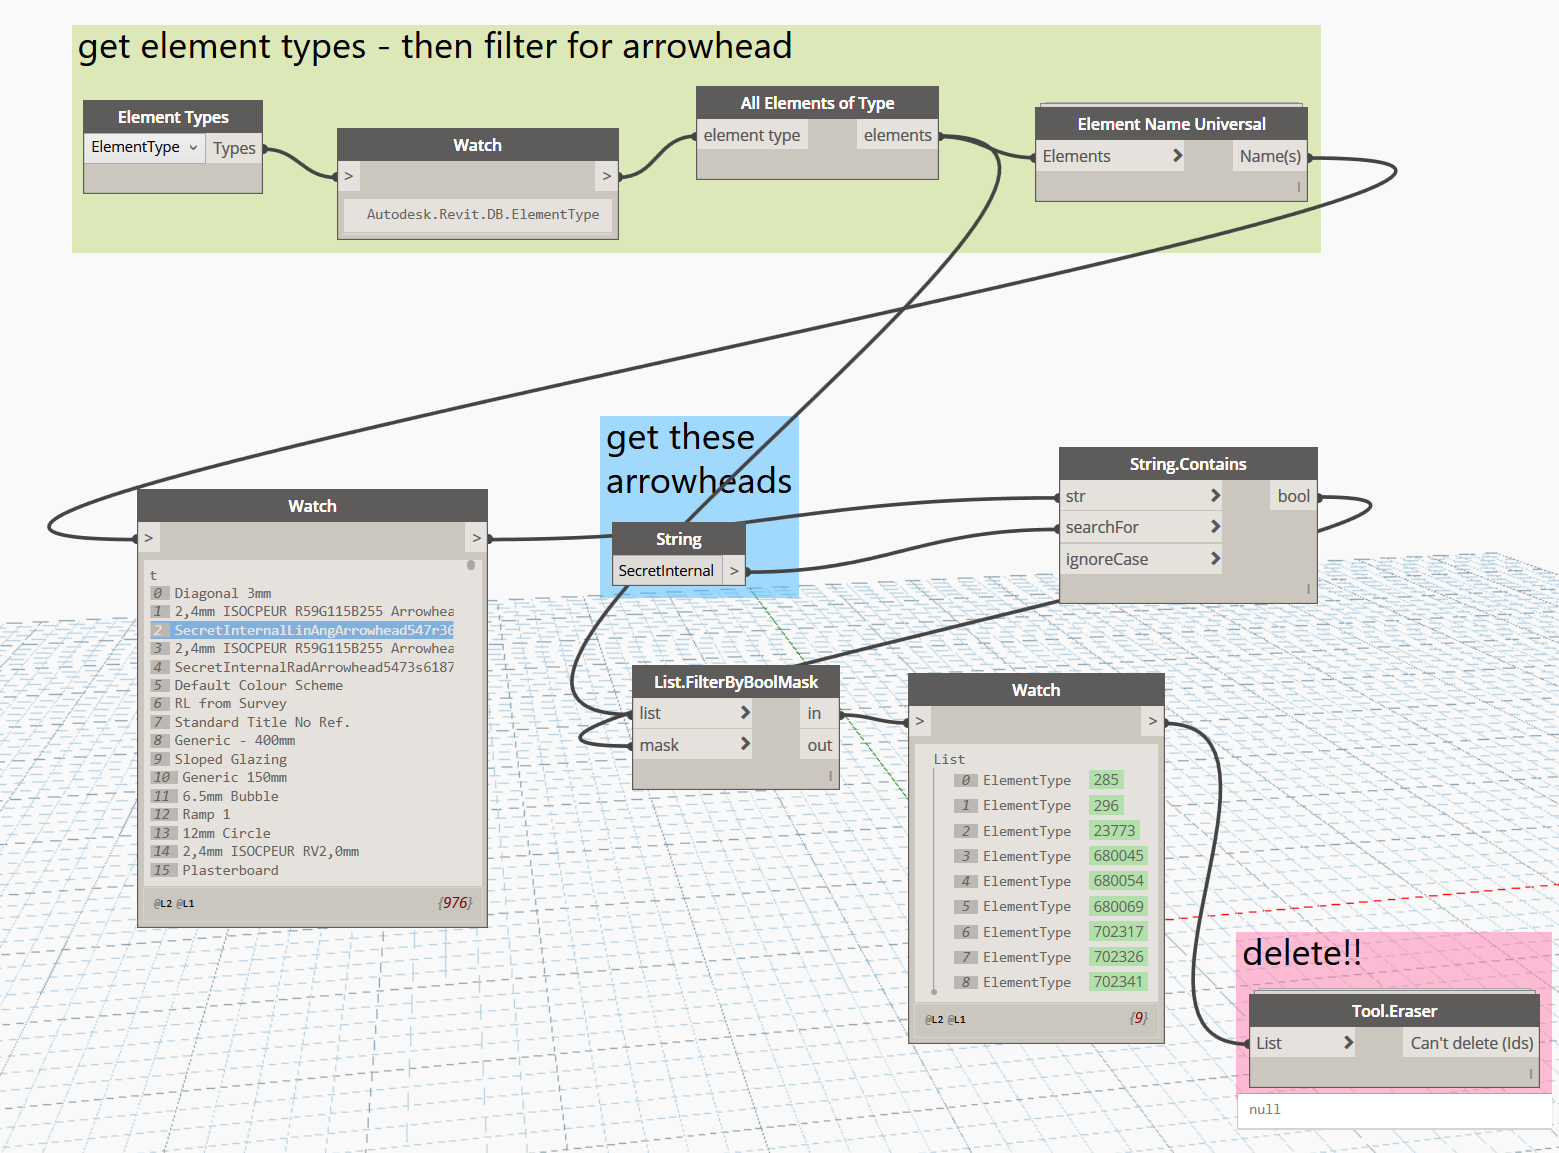Click element ID 296
Screen dimensions: 1559x1153
1106,805
